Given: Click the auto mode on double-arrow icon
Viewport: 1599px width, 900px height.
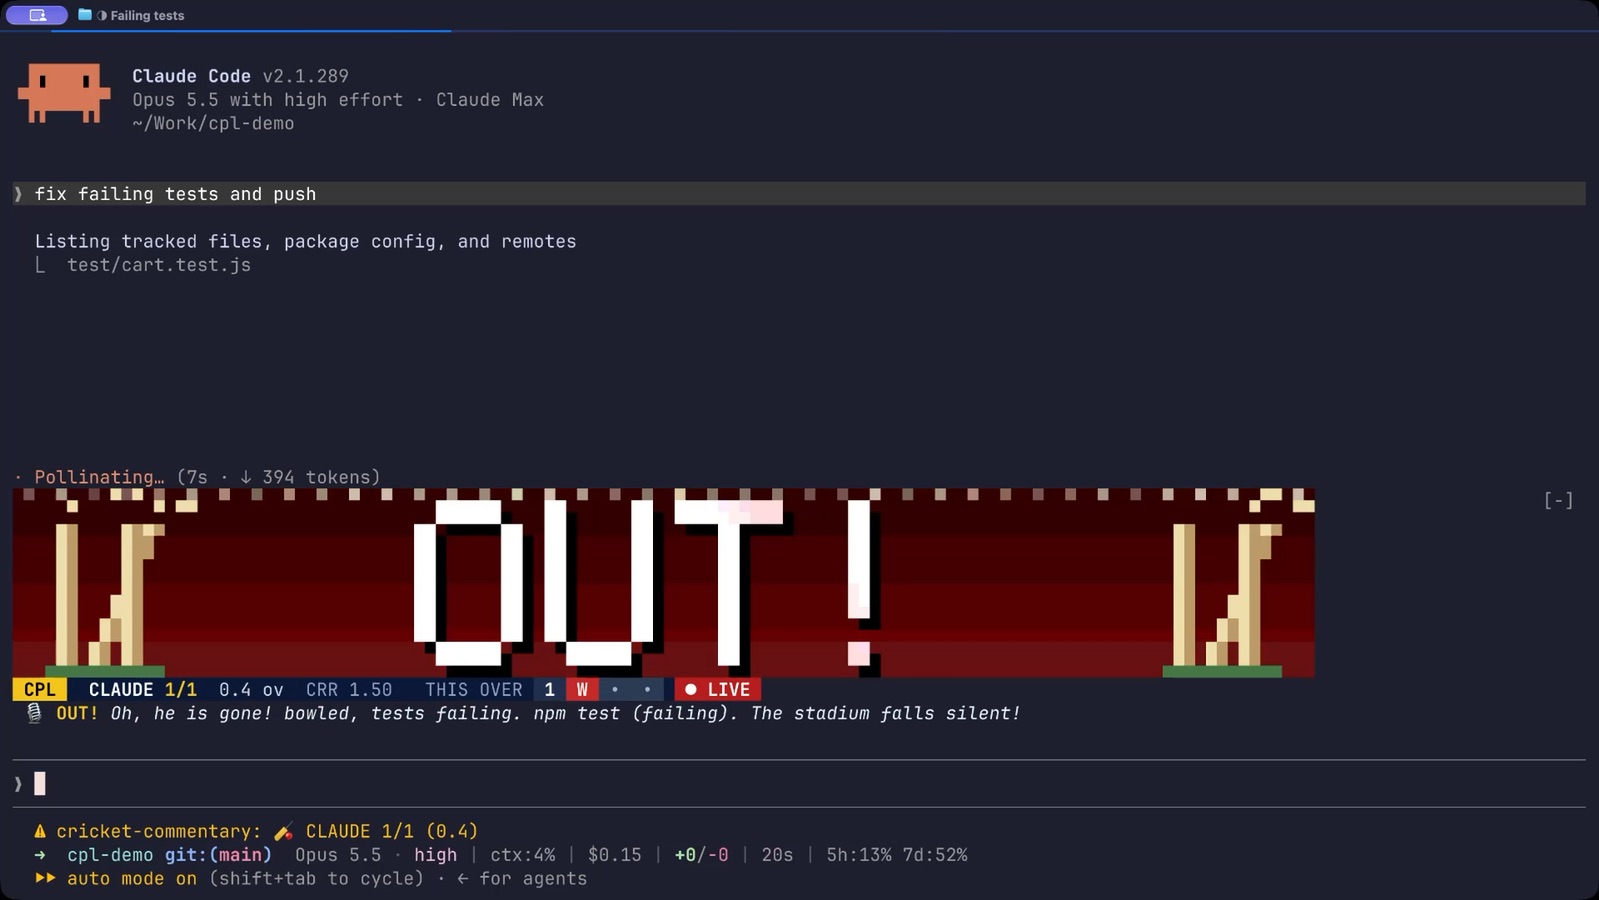Looking at the screenshot, I should (x=45, y=879).
